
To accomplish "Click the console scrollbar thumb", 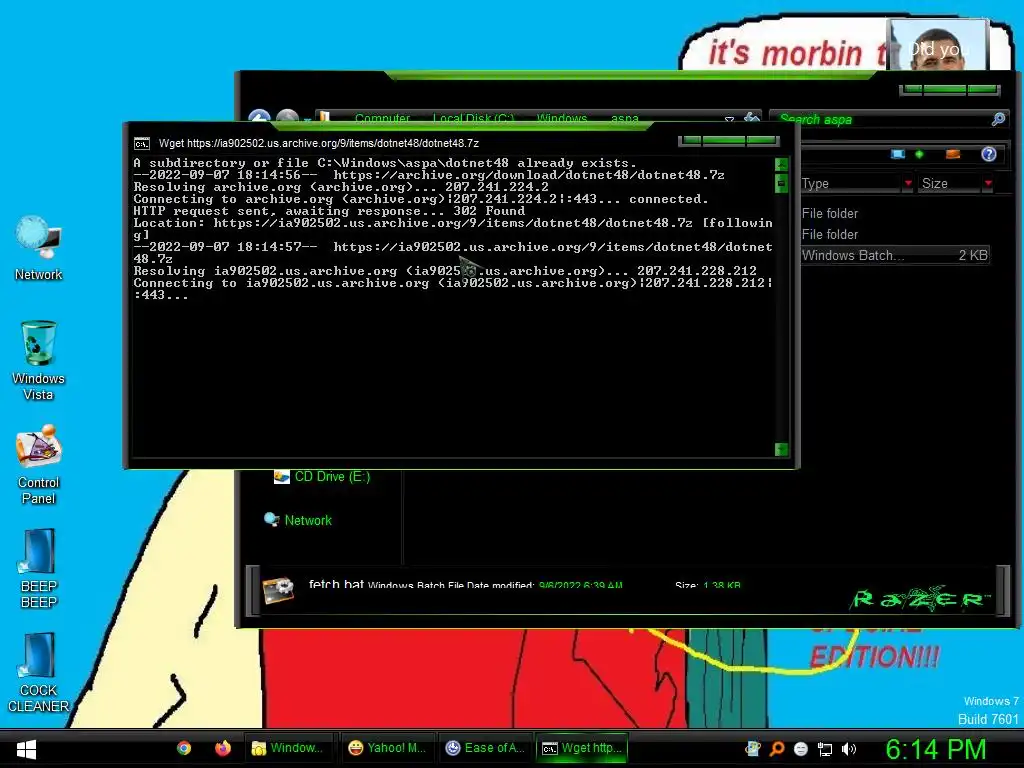I will (x=781, y=184).
